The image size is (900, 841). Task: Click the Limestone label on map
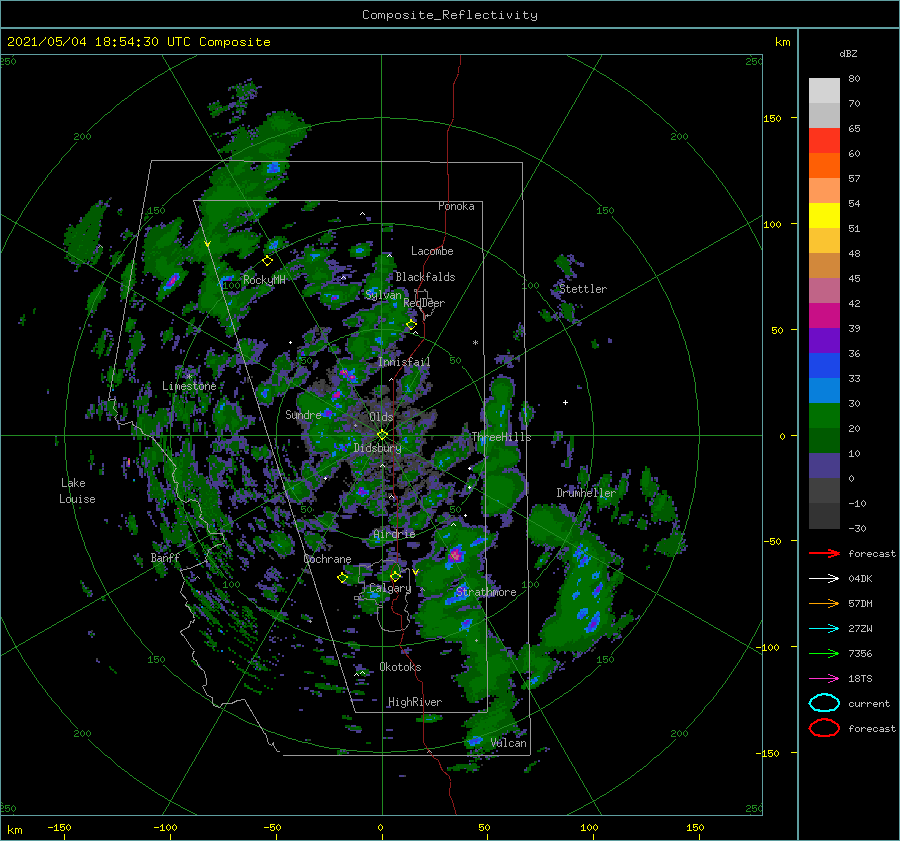point(189,386)
